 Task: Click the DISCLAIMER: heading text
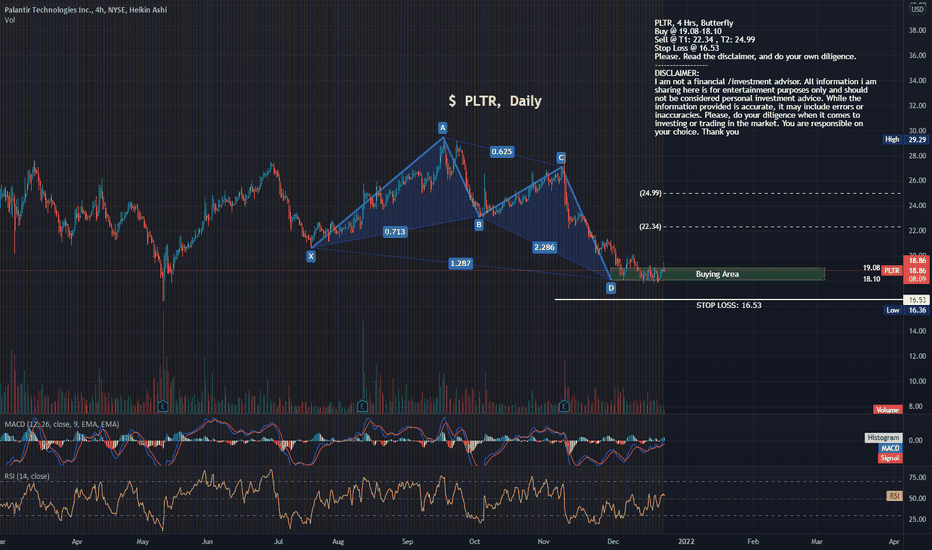(676, 73)
